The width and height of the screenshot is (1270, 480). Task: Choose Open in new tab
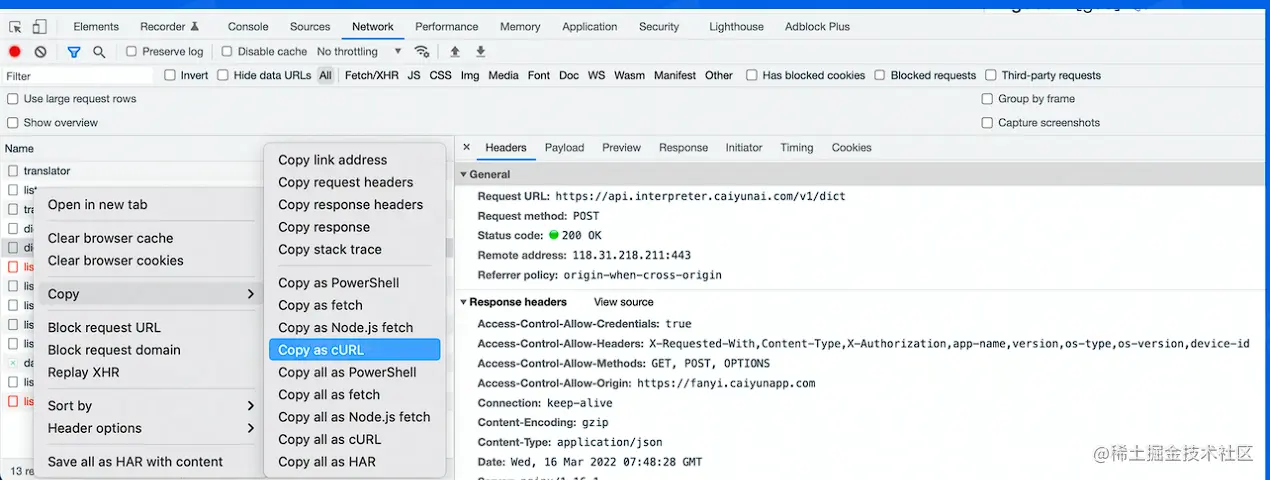point(151,205)
